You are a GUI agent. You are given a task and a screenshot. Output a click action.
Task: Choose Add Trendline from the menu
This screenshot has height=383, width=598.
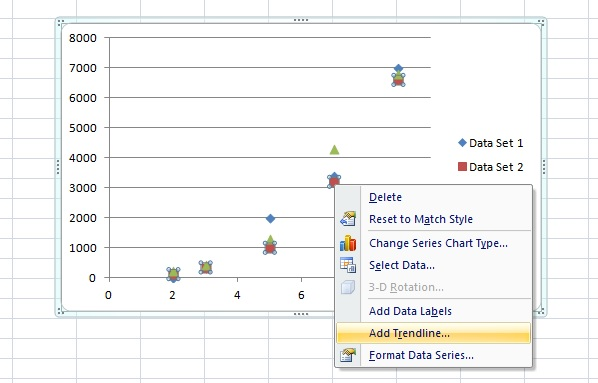pos(433,333)
